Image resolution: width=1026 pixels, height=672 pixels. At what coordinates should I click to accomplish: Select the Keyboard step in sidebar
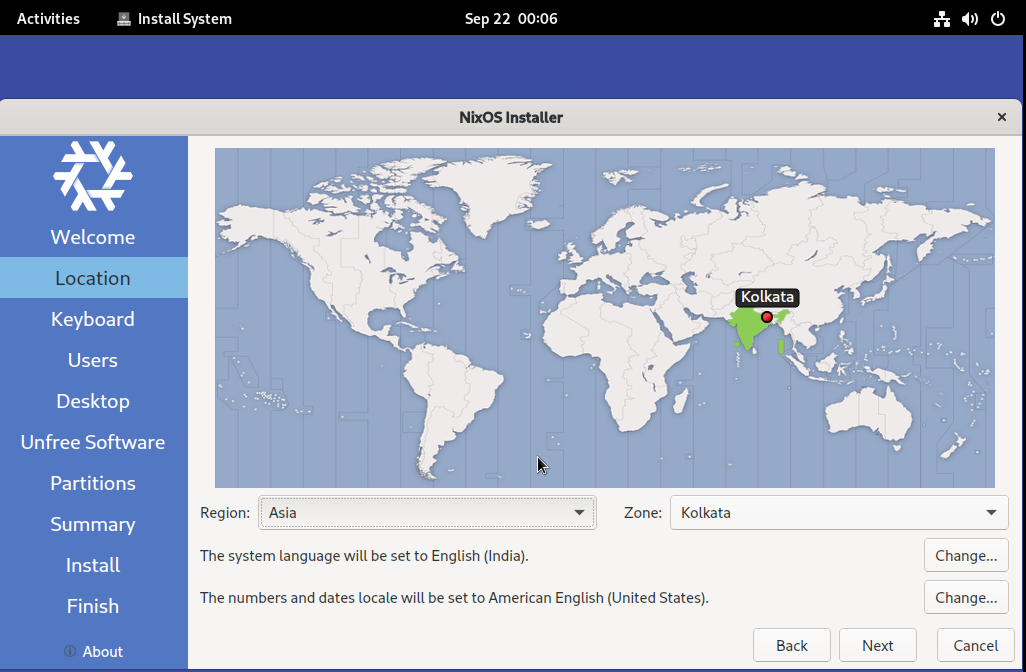[93, 319]
